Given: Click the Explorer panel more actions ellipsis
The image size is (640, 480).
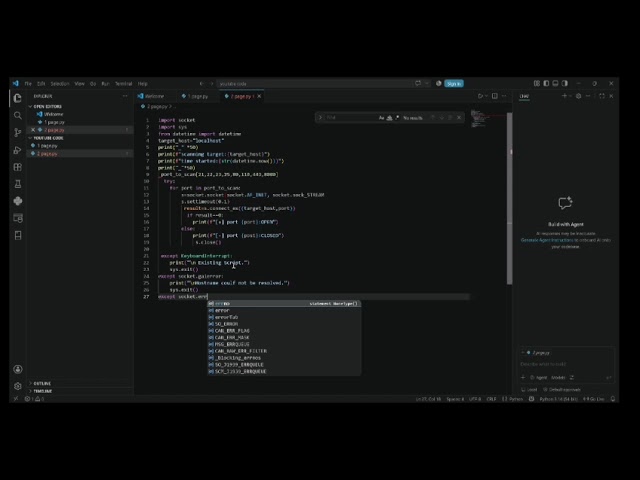Looking at the screenshot, I should coord(125,96).
